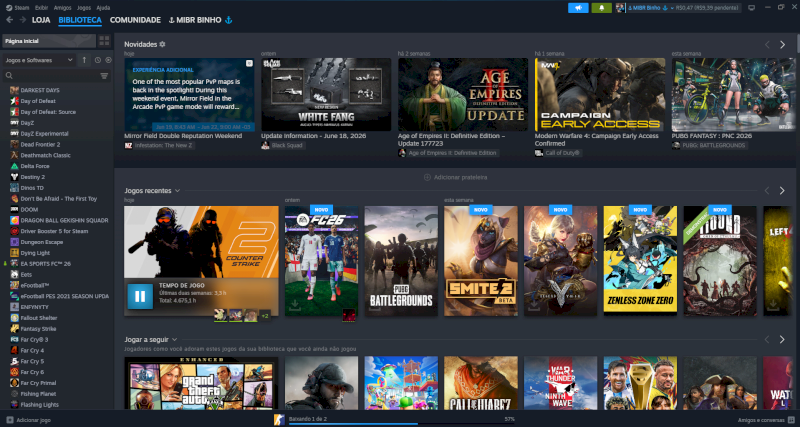The height and width of the screenshot is (427, 800).
Task: Expand Jogos e Softwares dropdown
Action: pyautogui.click(x=39, y=60)
